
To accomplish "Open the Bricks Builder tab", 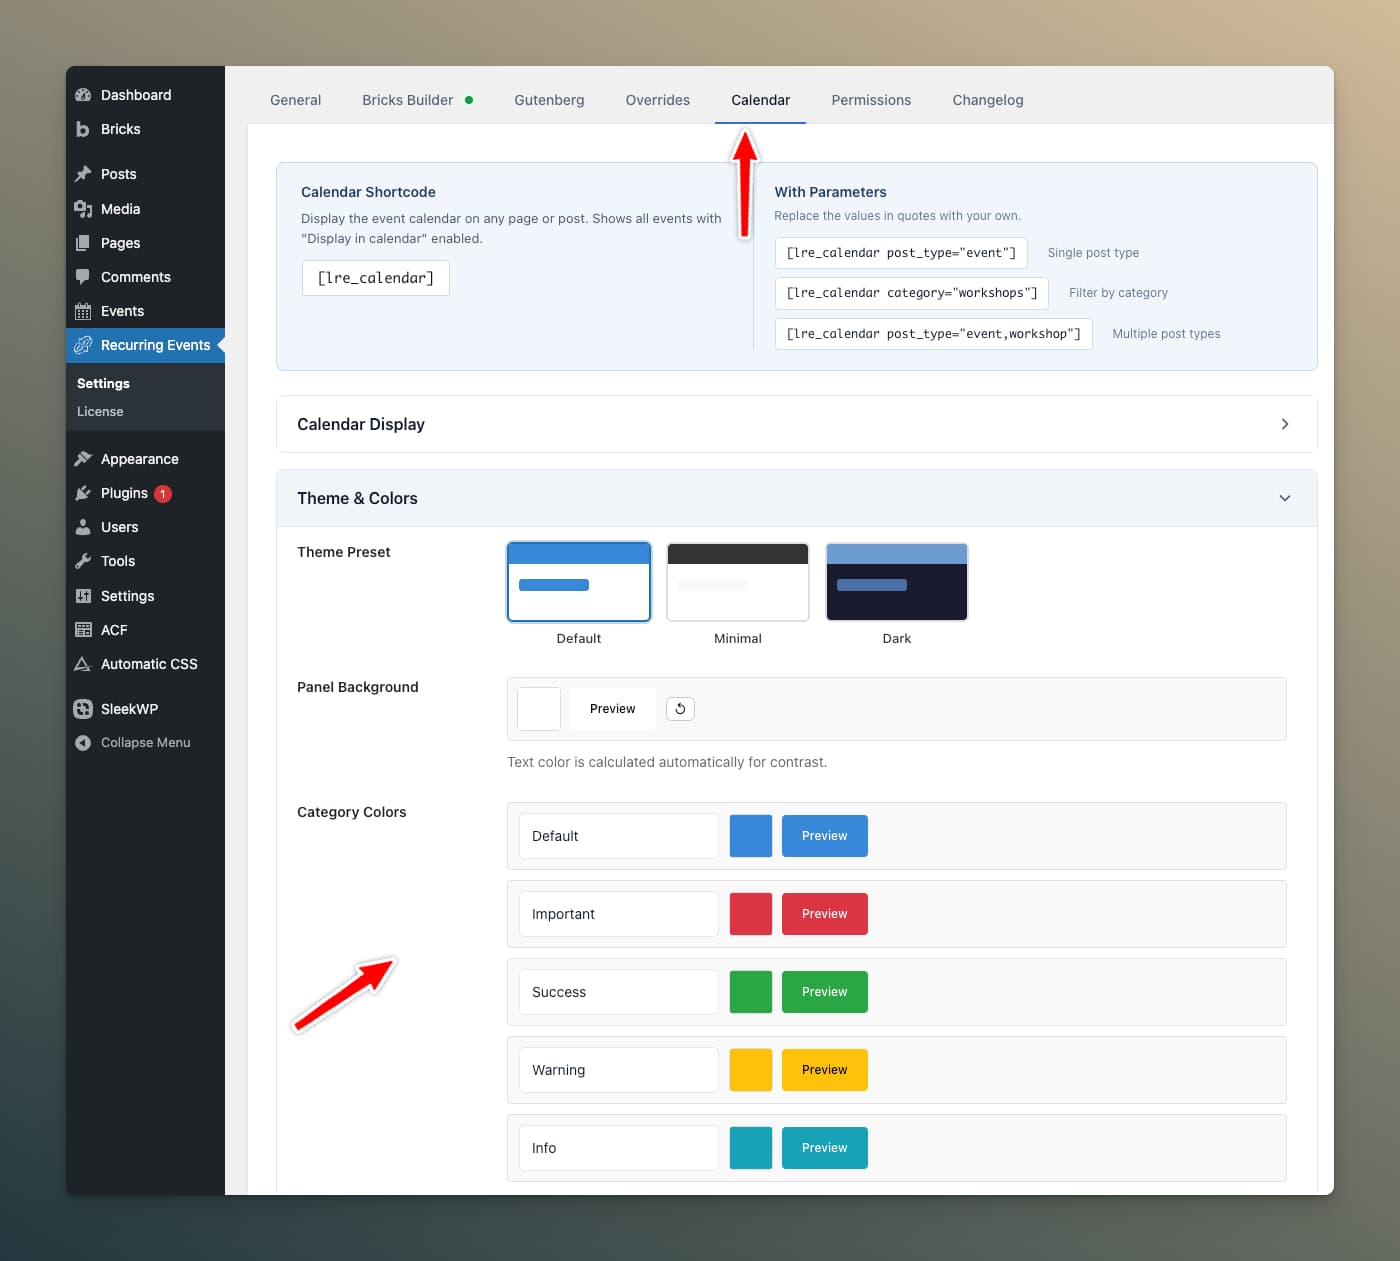I will click(408, 100).
